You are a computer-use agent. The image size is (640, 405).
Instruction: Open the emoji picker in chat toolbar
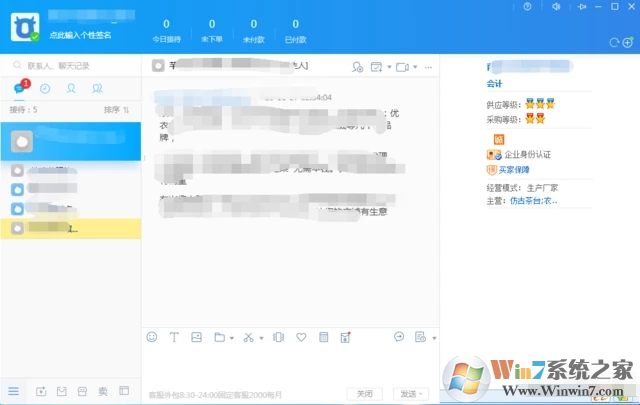[x=152, y=337]
